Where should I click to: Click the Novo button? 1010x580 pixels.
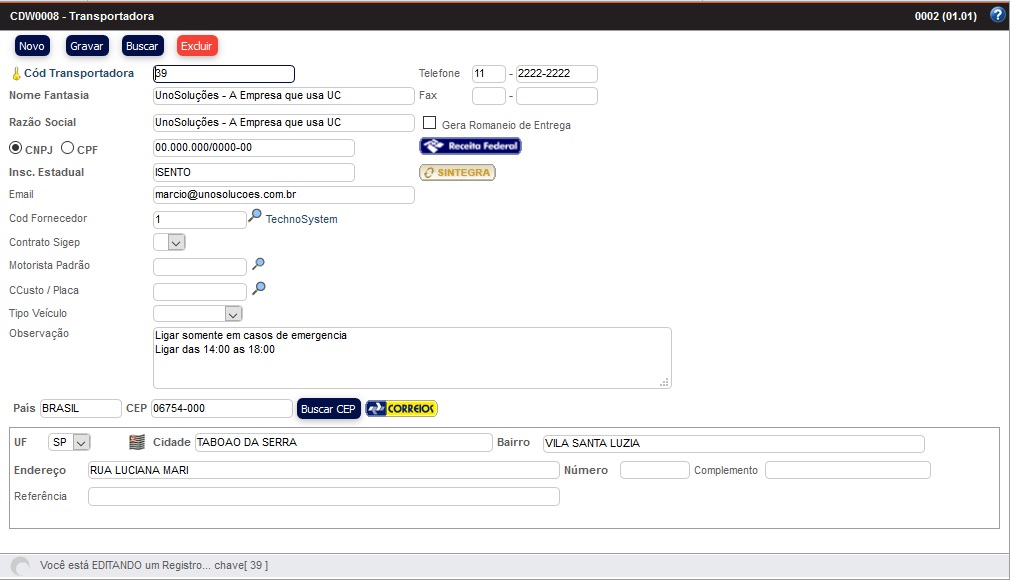(32, 46)
